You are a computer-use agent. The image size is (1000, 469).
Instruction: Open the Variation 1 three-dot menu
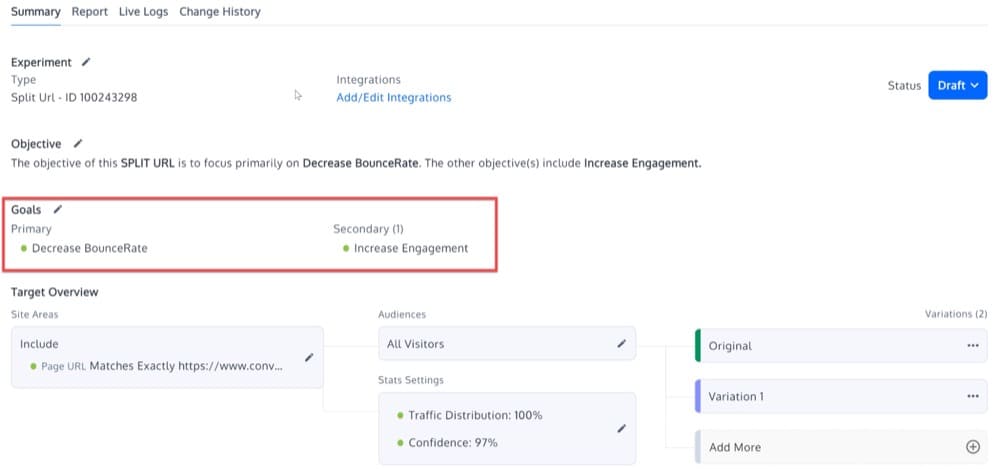pos(973,396)
